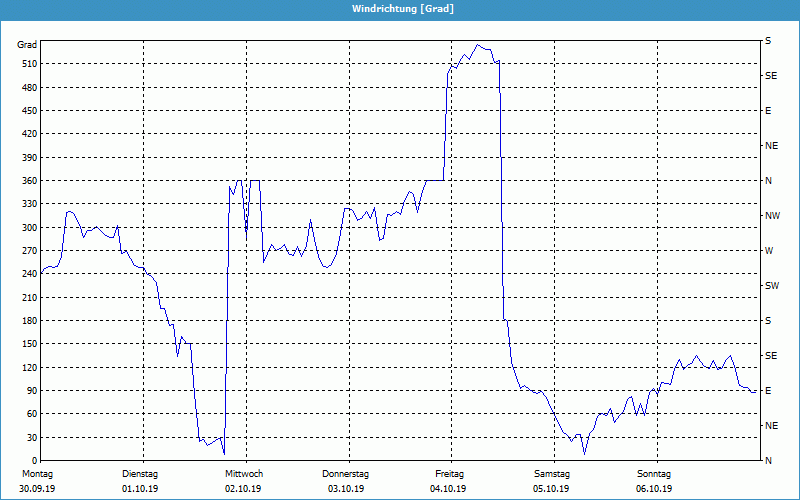Screen dimensions: 800x500
Task: Click the 'Mittwoch' day label
Action: point(244,474)
